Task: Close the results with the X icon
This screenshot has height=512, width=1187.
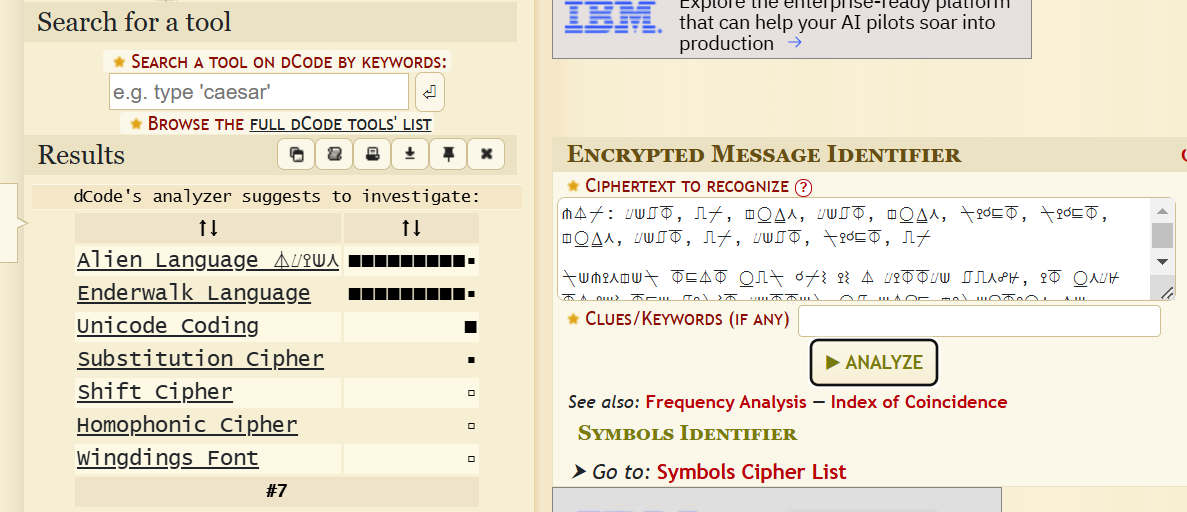Action: [x=486, y=154]
